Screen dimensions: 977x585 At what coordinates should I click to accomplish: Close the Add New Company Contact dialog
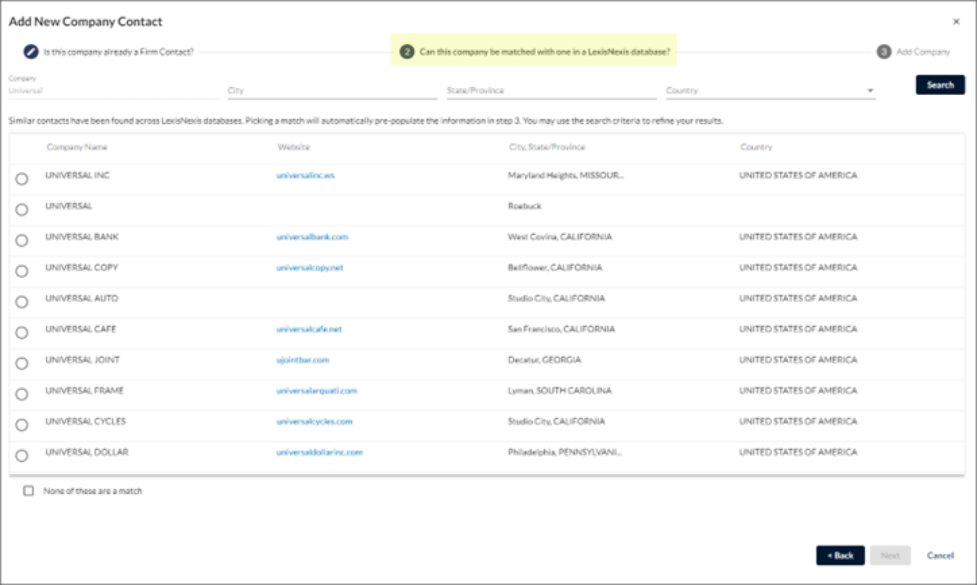956,22
